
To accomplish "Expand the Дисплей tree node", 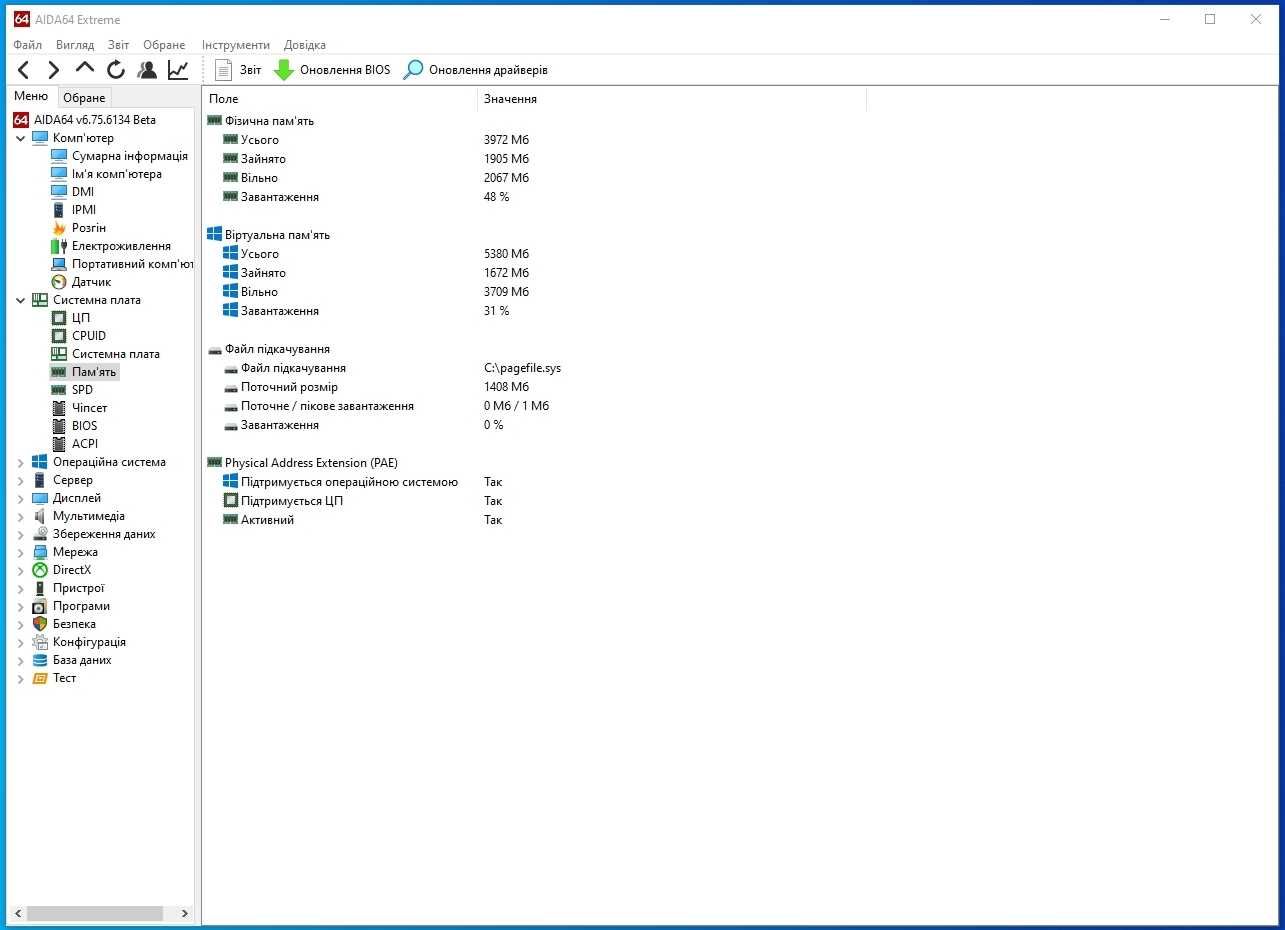I will (21, 498).
